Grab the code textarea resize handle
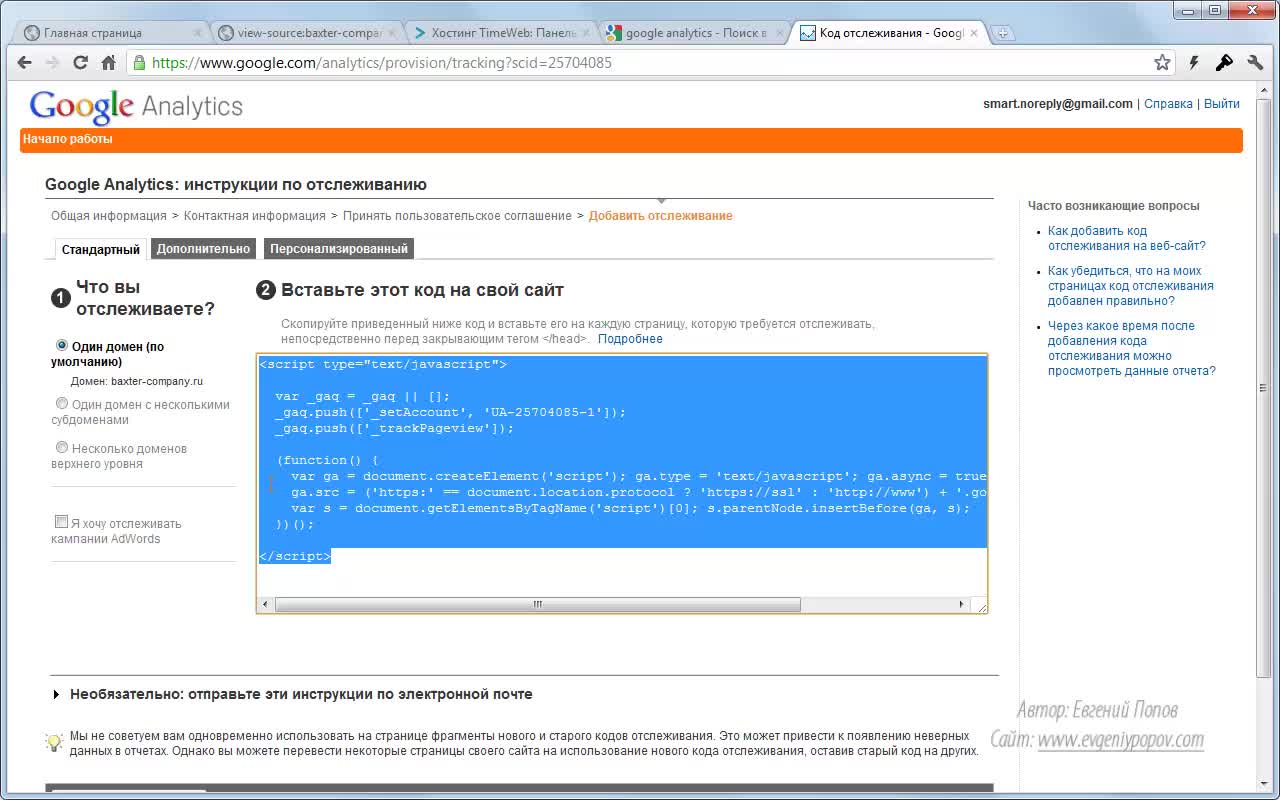 981,606
